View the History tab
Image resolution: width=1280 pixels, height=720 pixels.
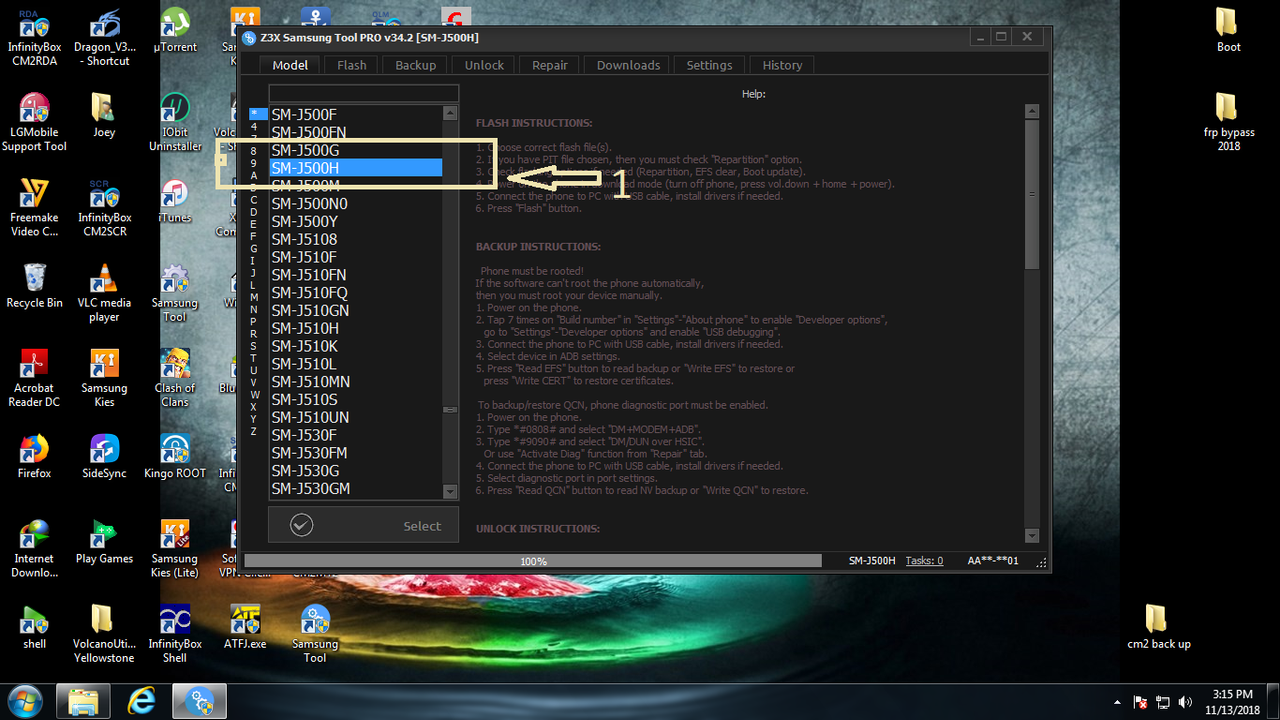(782, 65)
